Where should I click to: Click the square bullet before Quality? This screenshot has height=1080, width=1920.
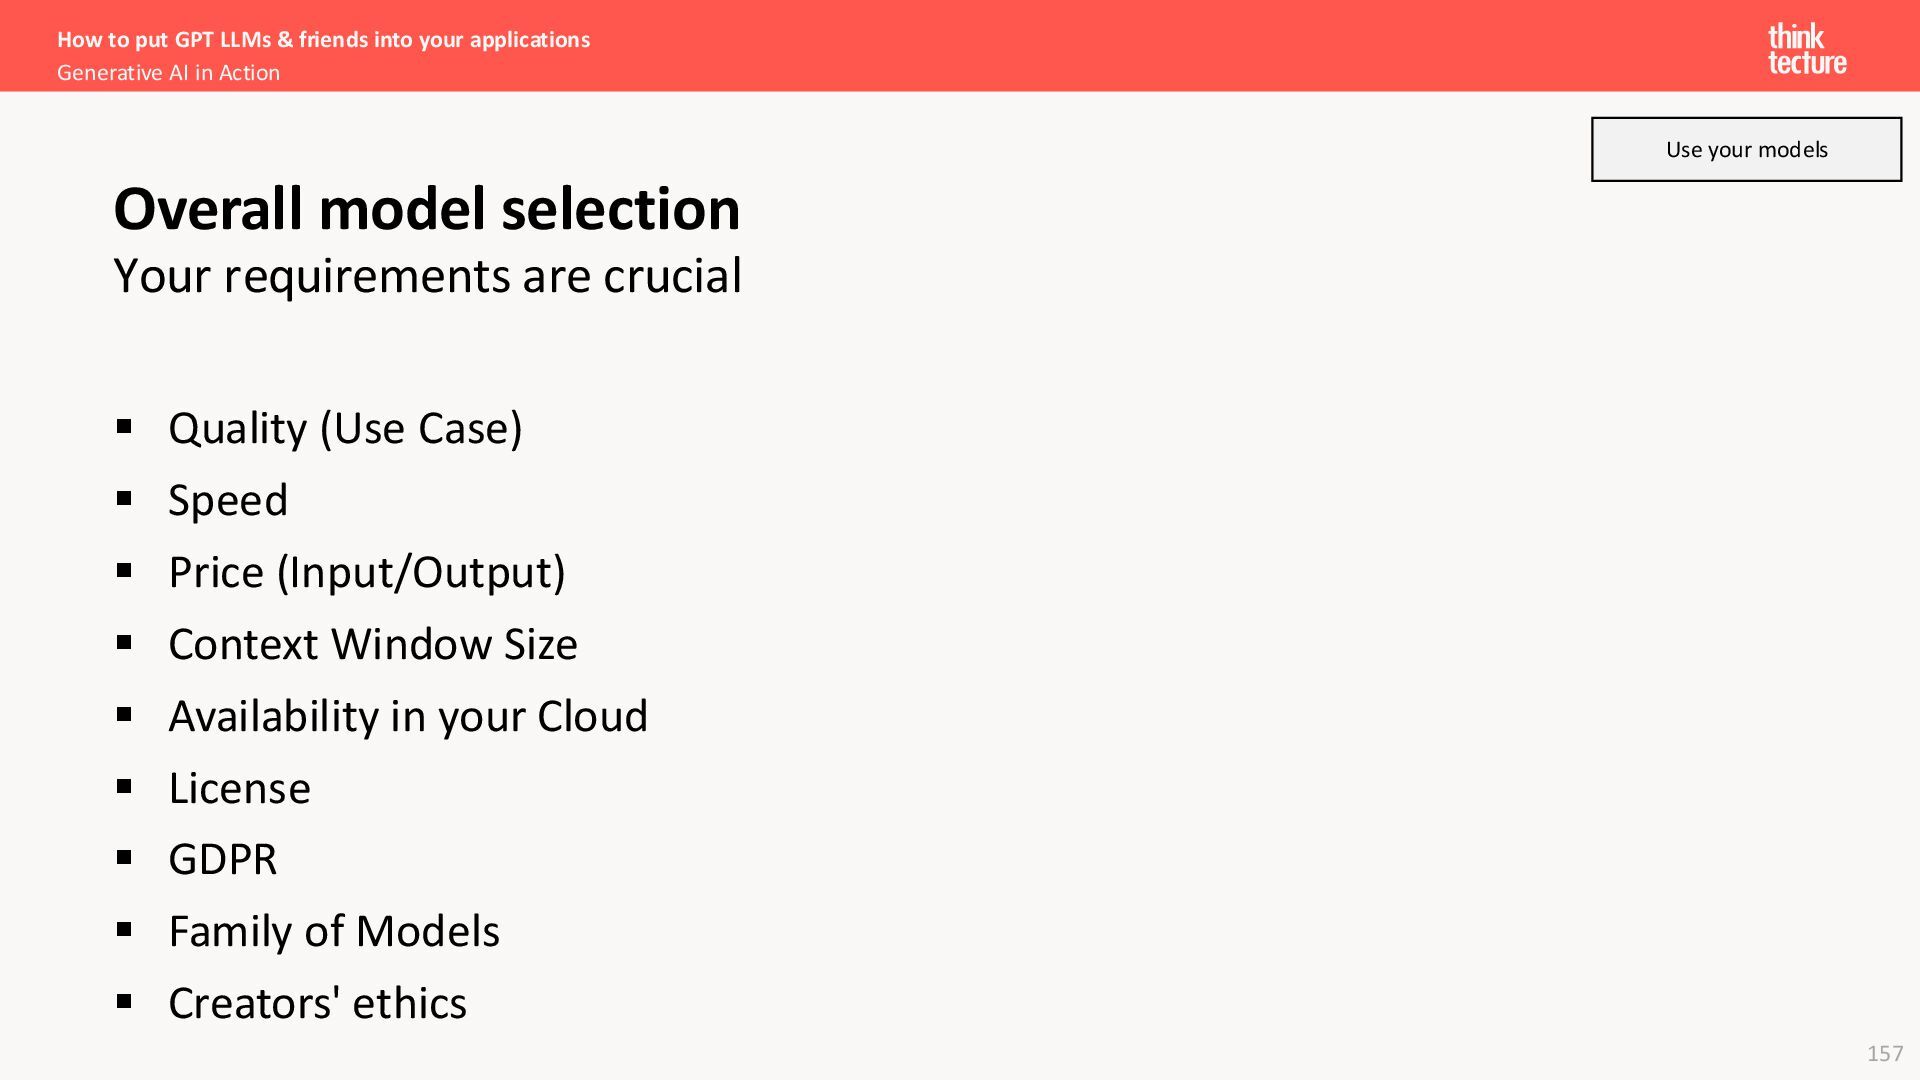[124, 427]
